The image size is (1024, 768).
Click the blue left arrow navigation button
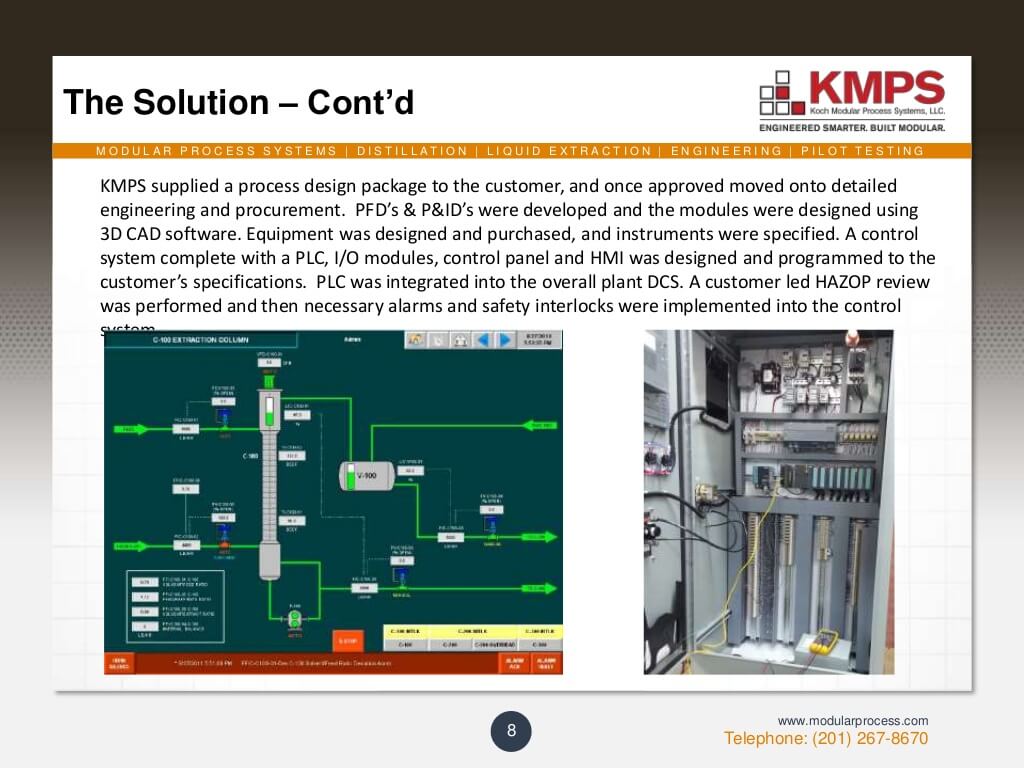tap(484, 340)
